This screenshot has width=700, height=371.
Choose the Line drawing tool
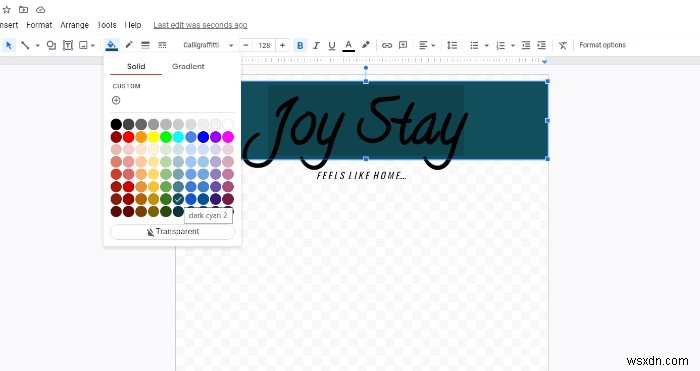click(25, 45)
